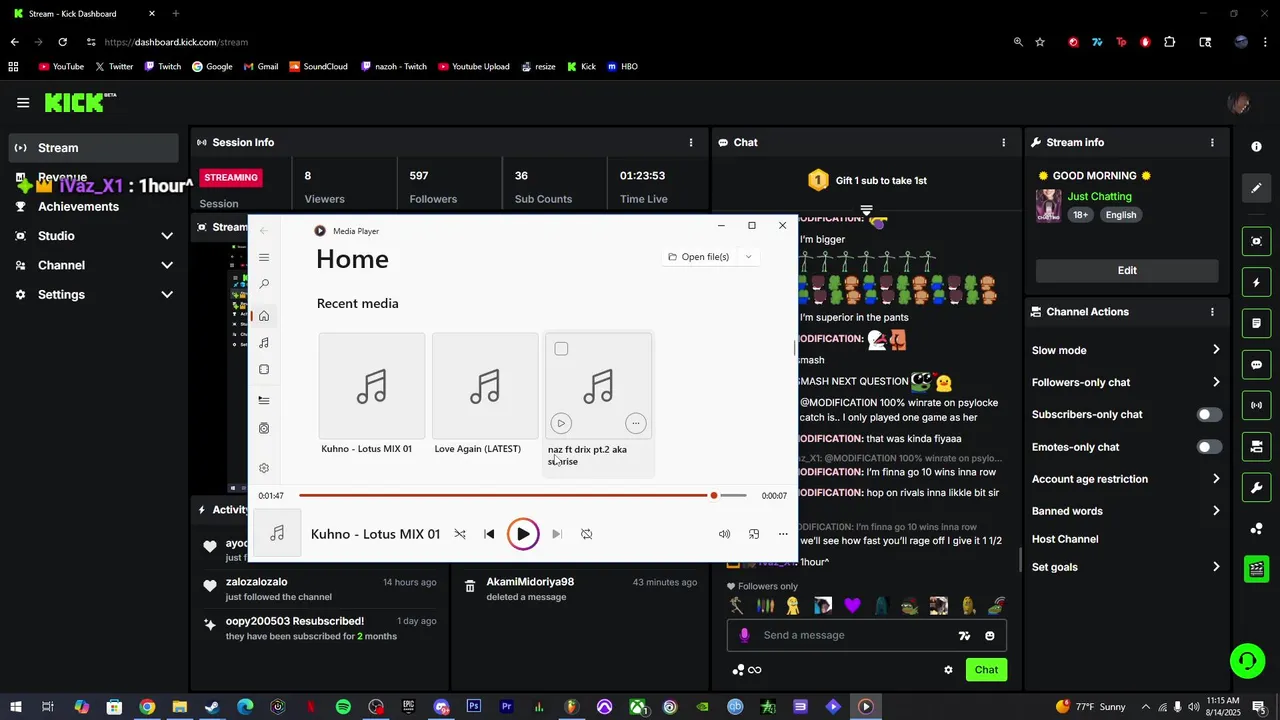Screen dimensions: 1280x720
Task: Open Media Player Music library icon
Action: pyautogui.click(x=264, y=343)
